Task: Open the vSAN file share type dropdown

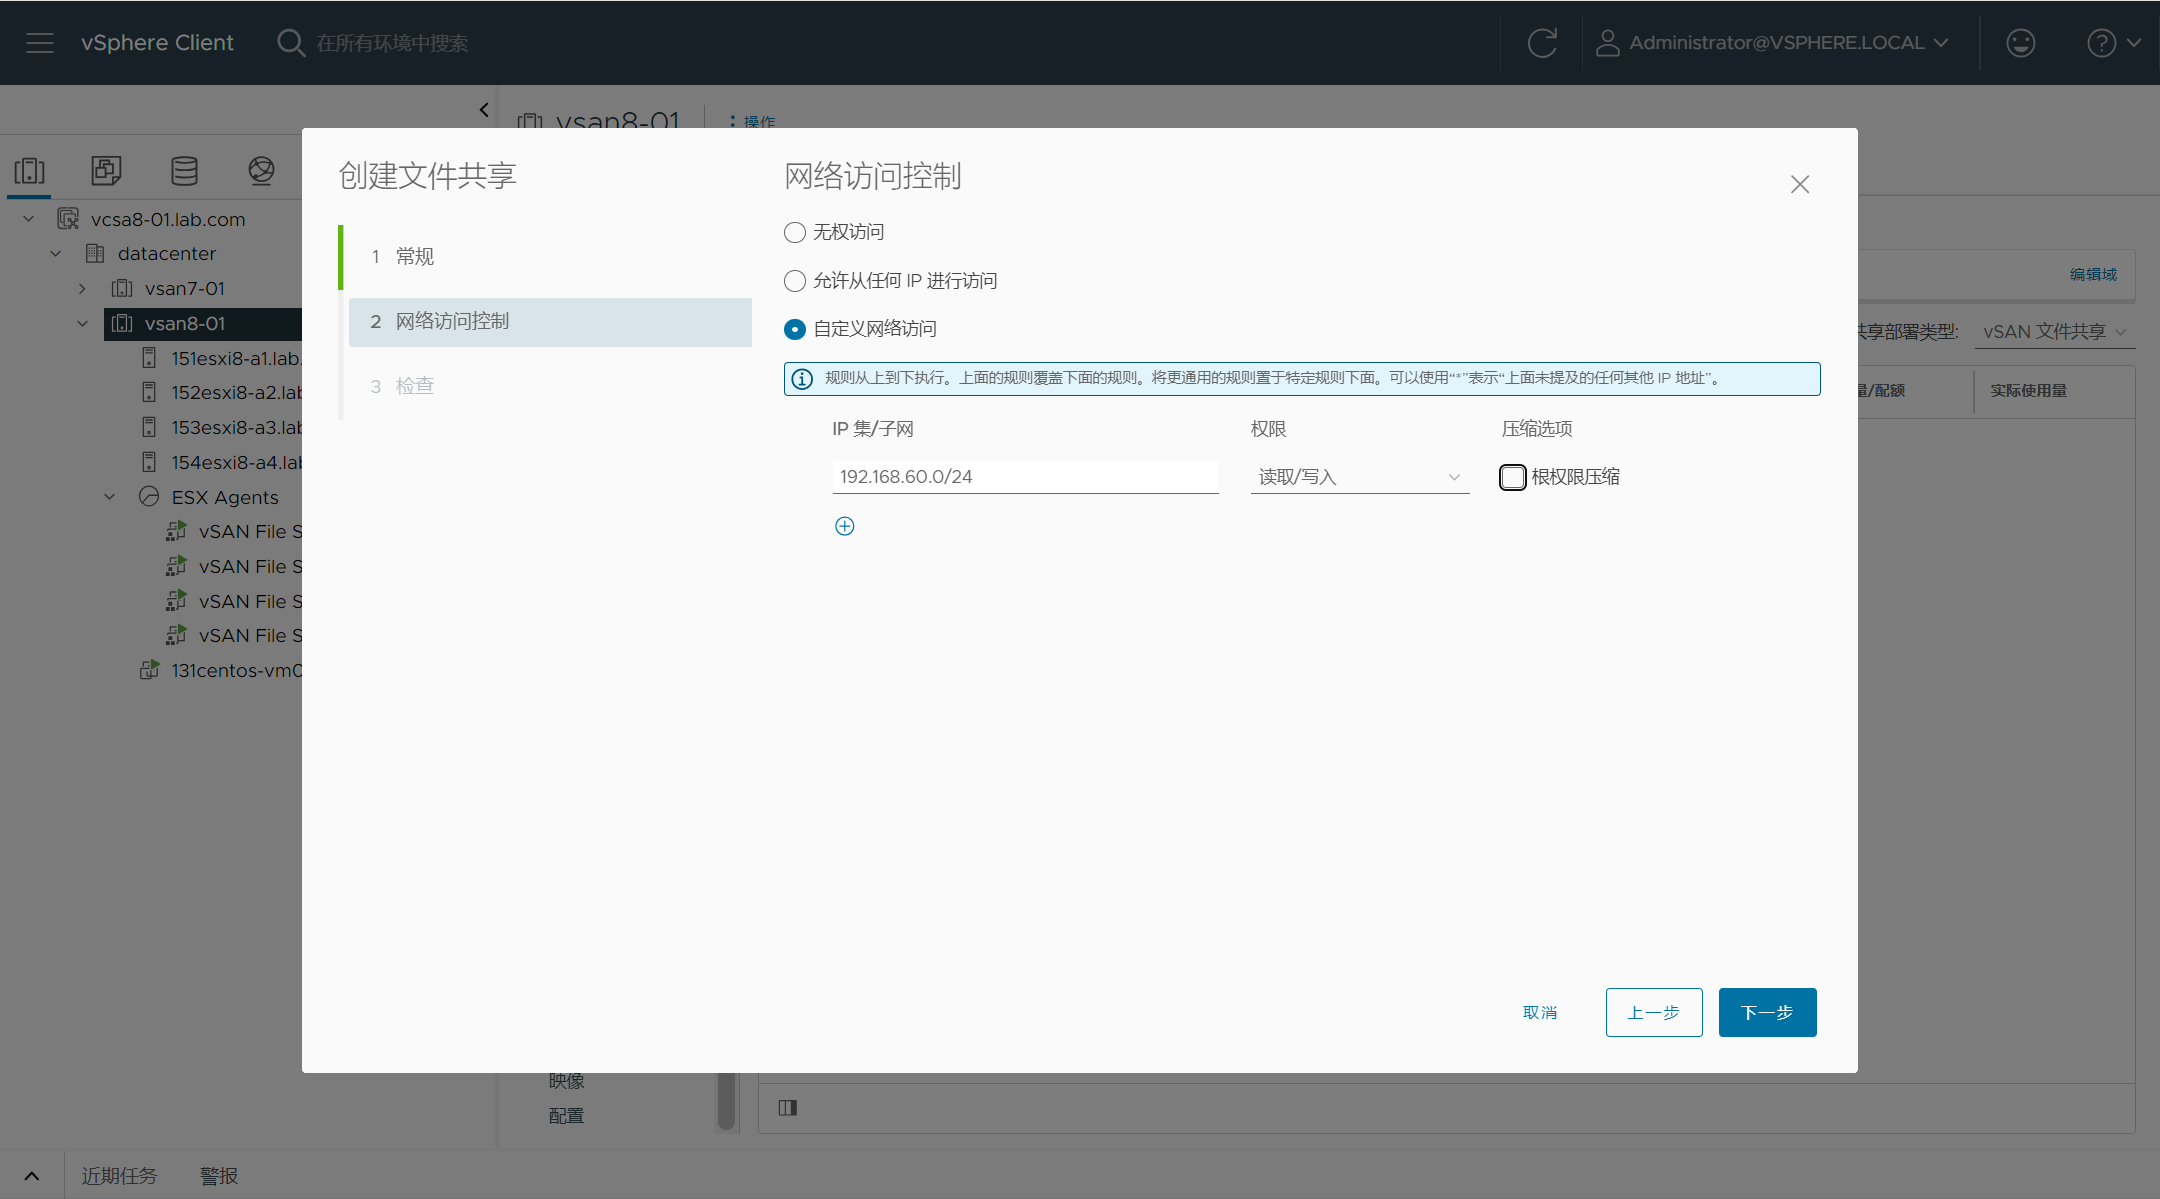Action: tap(2055, 332)
